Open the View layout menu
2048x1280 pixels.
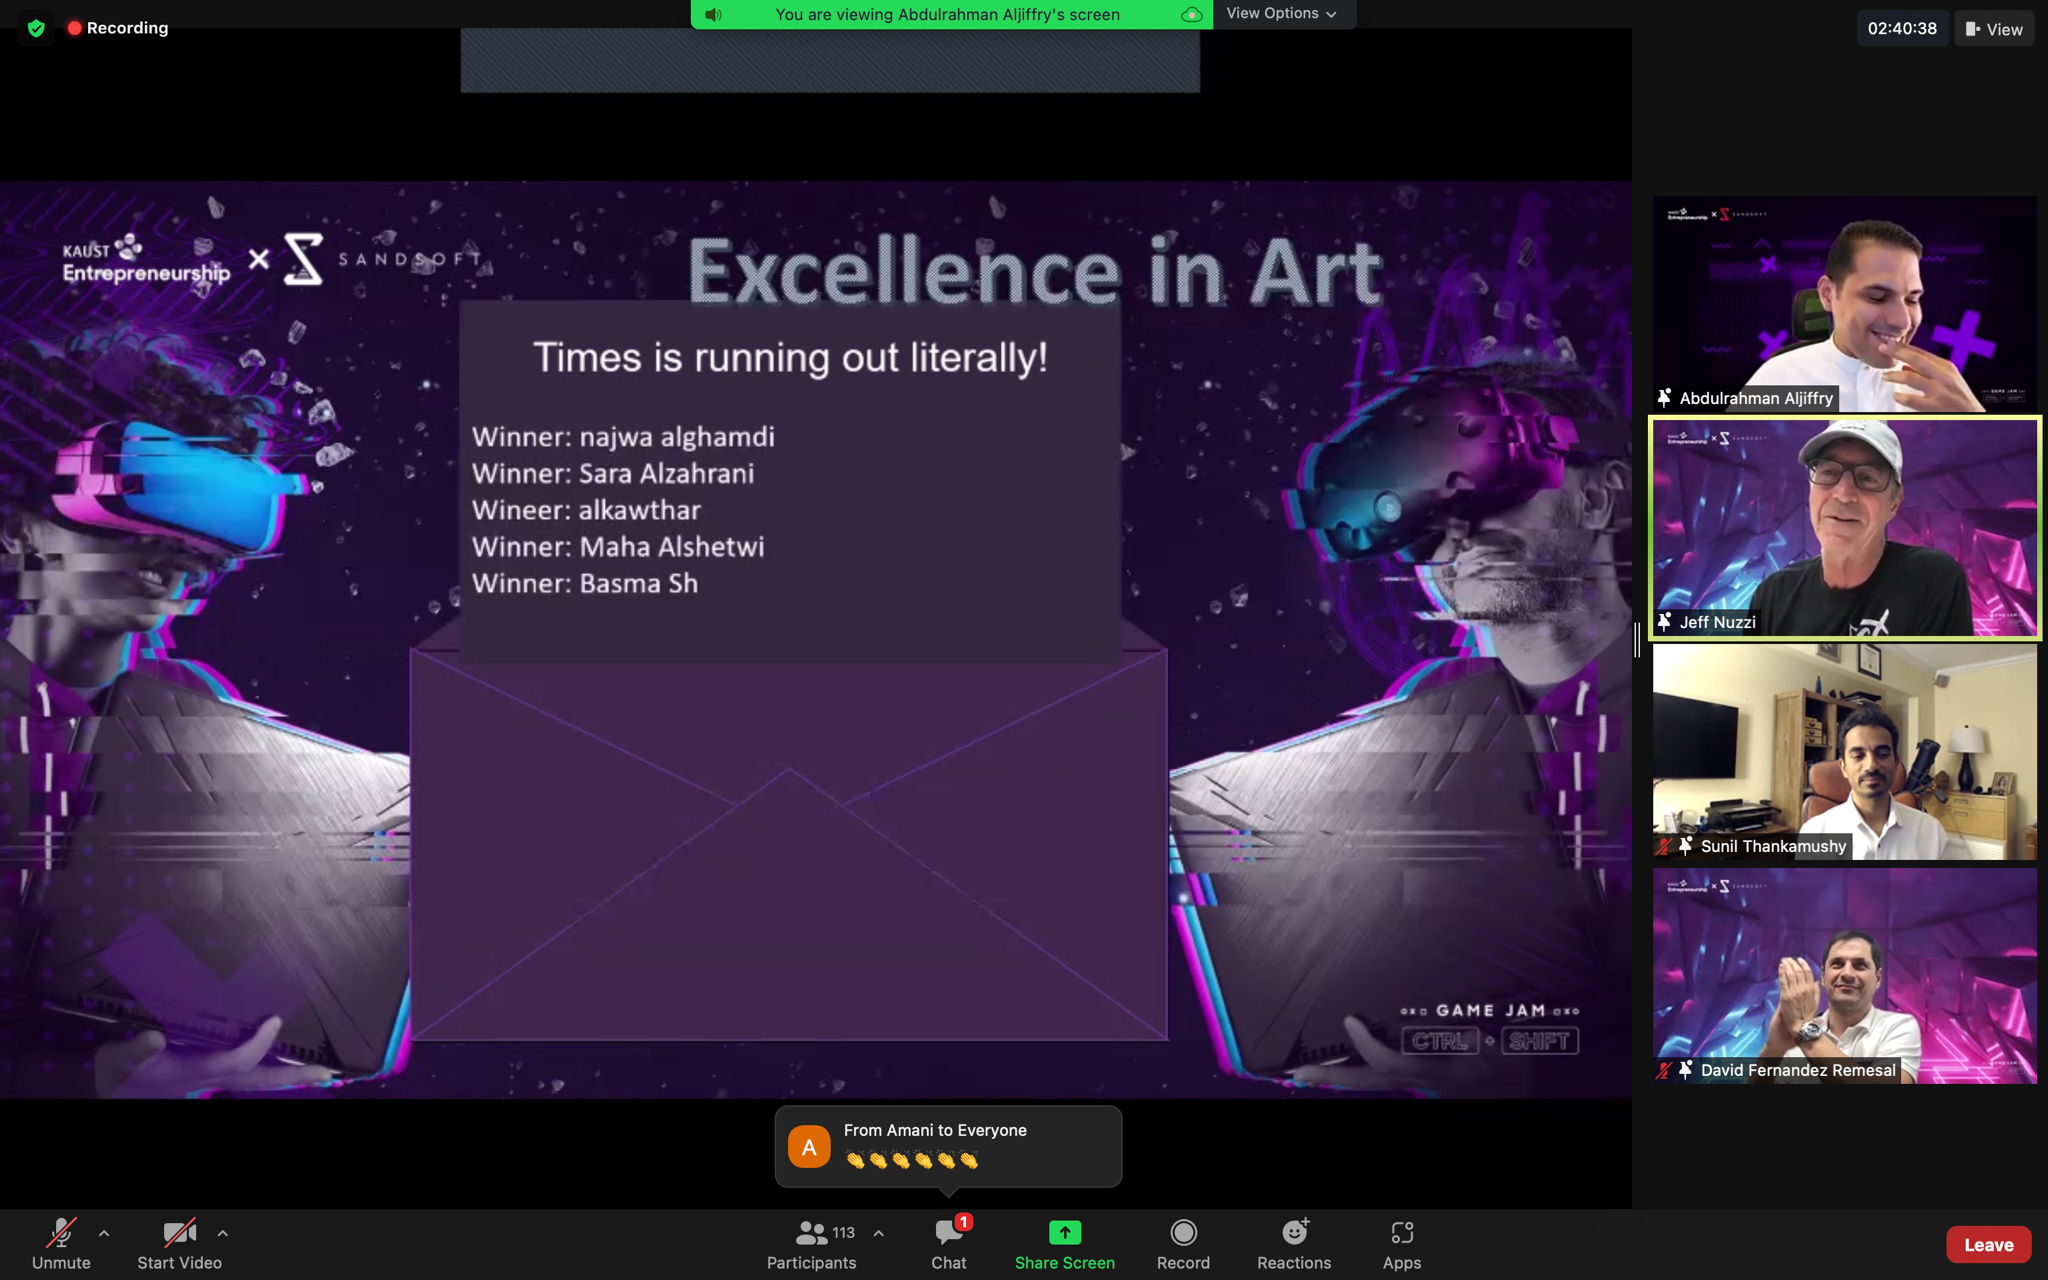[1994, 29]
